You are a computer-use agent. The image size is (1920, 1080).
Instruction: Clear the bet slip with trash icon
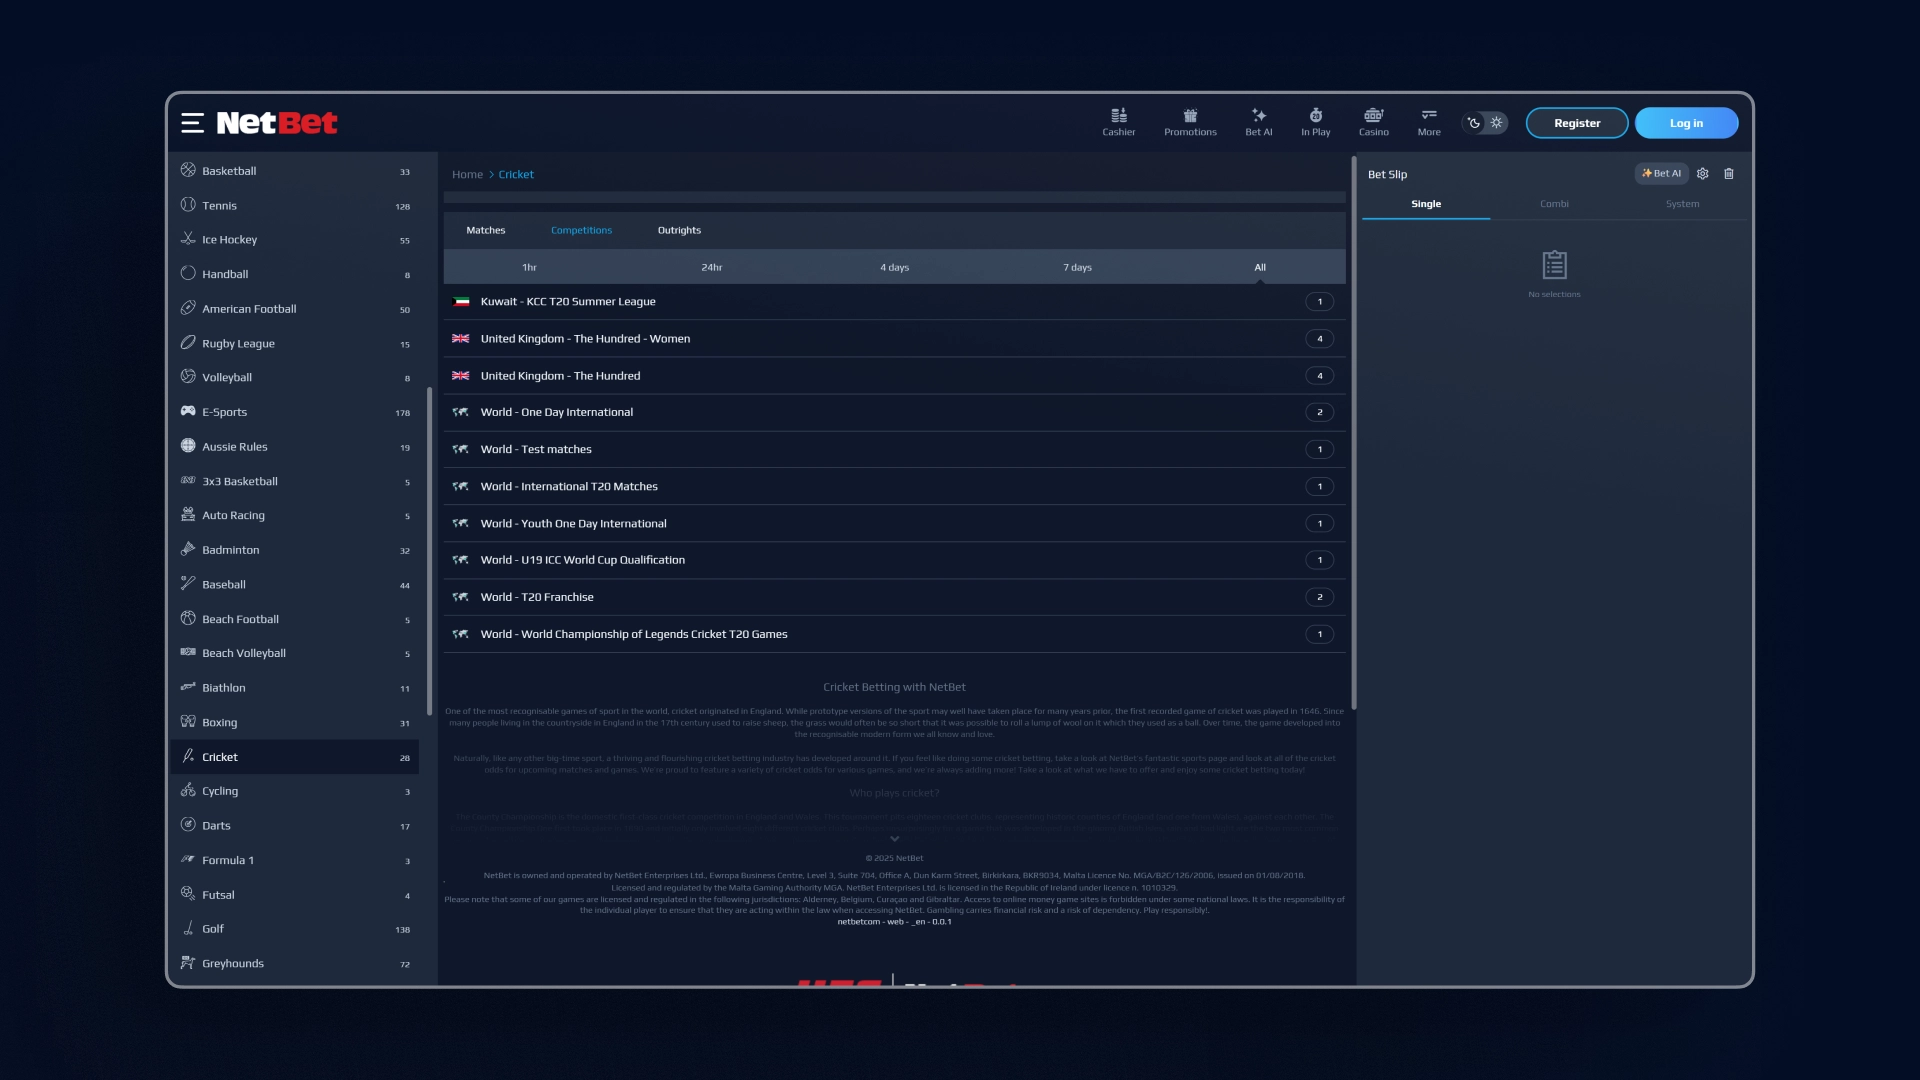[x=1729, y=174]
